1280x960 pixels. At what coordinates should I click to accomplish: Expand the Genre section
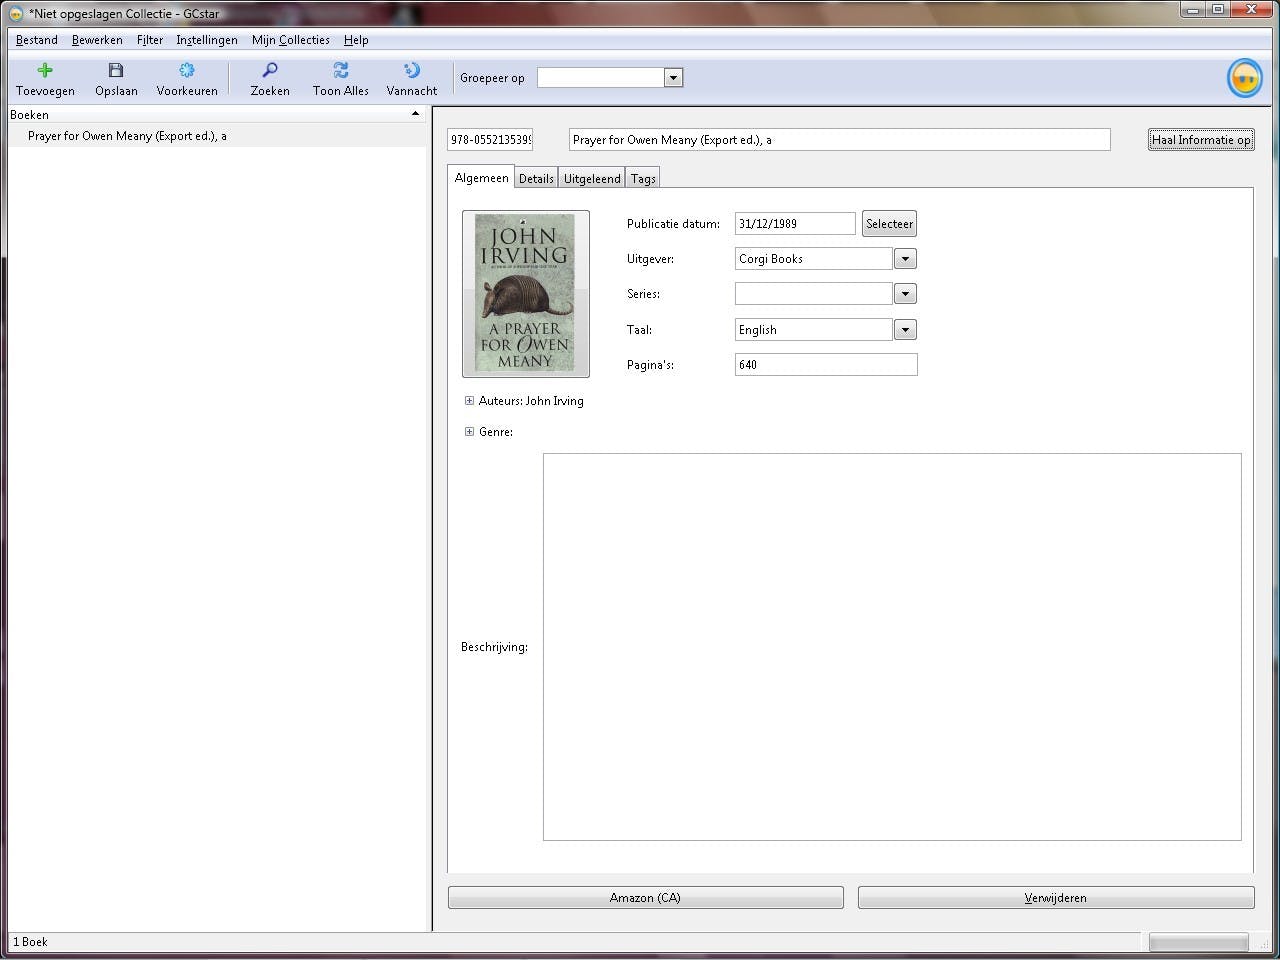click(469, 432)
